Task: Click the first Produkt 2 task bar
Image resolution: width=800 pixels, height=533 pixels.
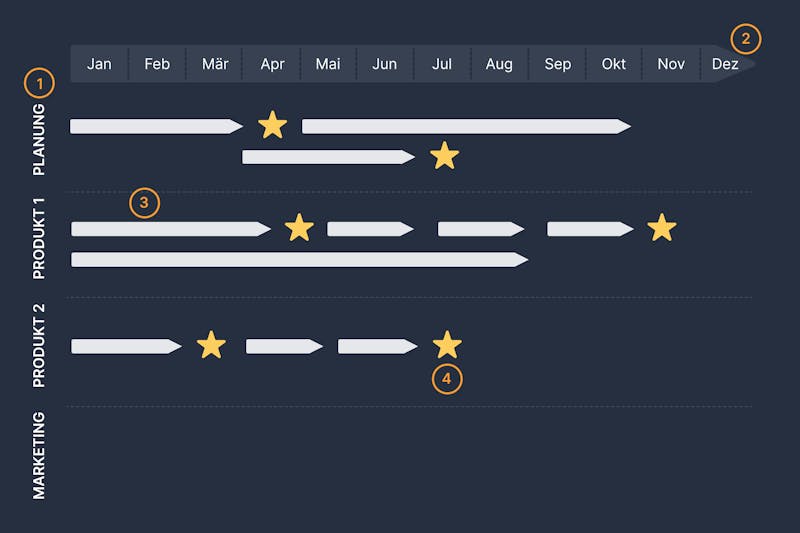Action: pos(126,346)
